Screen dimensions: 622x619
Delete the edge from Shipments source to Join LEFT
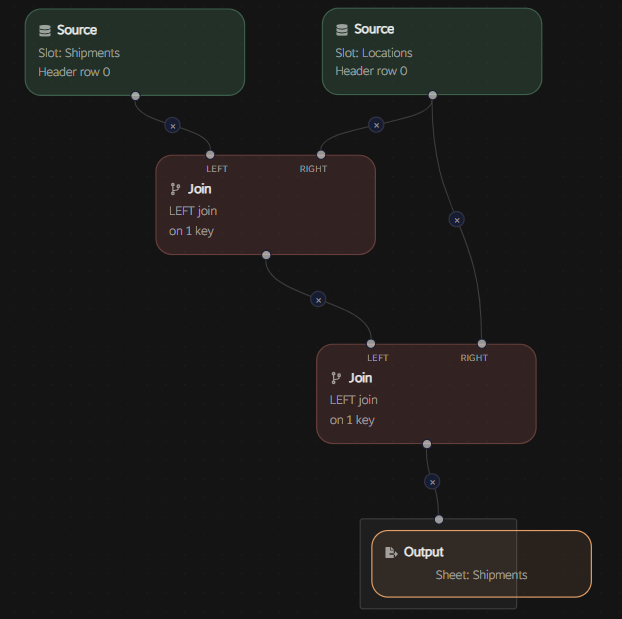pyautogui.click(x=173, y=126)
